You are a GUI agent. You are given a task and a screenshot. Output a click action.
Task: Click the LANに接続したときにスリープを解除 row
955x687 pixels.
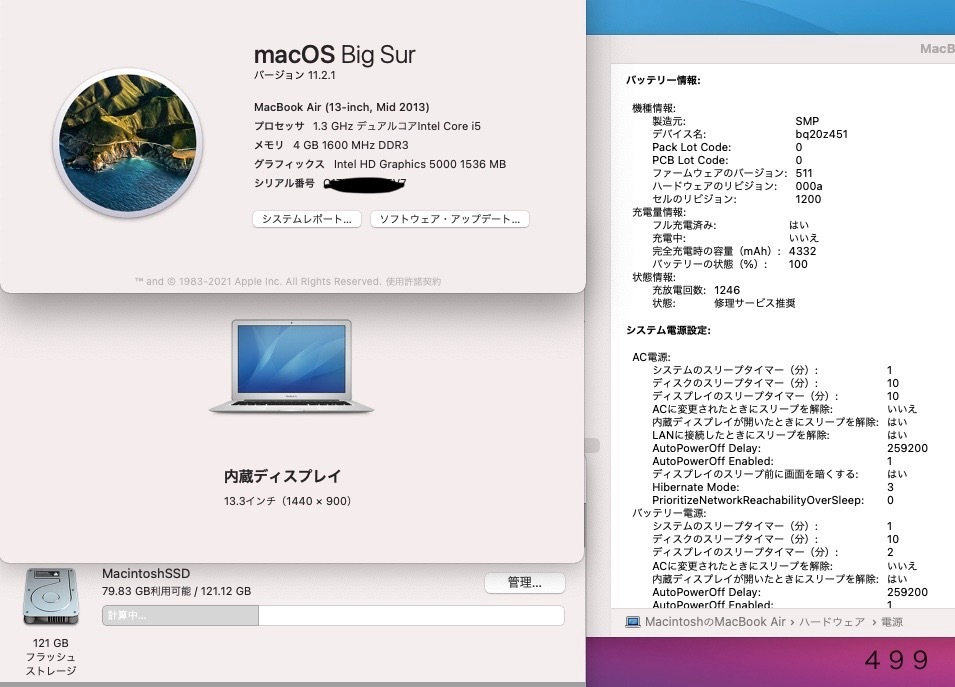click(x=780, y=435)
